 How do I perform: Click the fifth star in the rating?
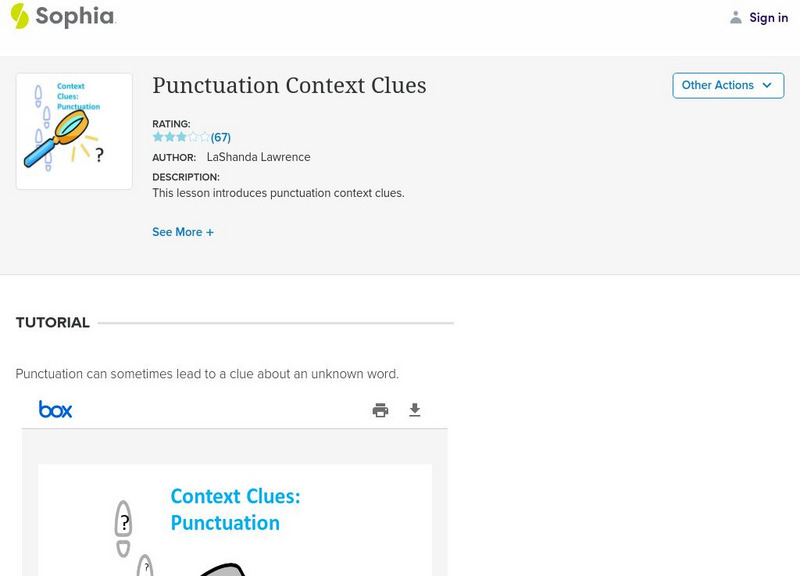click(205, 137)
